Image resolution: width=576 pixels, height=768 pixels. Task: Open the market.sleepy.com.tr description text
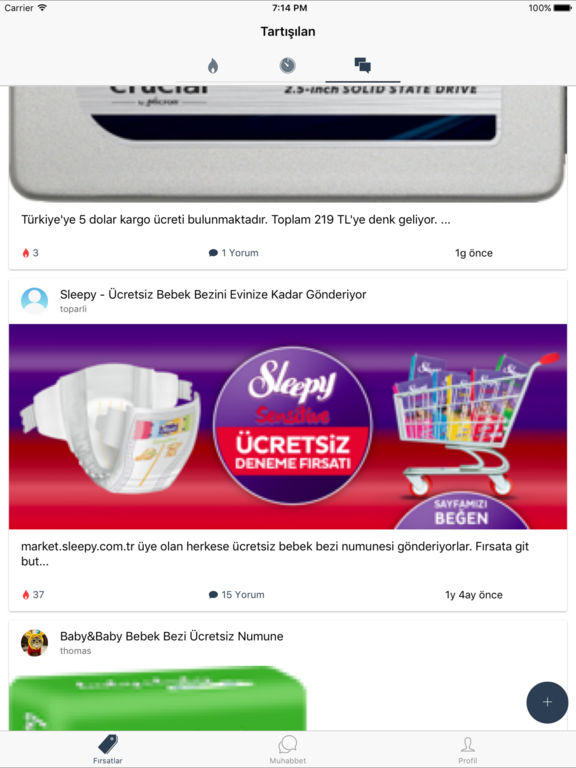(x=275, y=553)
